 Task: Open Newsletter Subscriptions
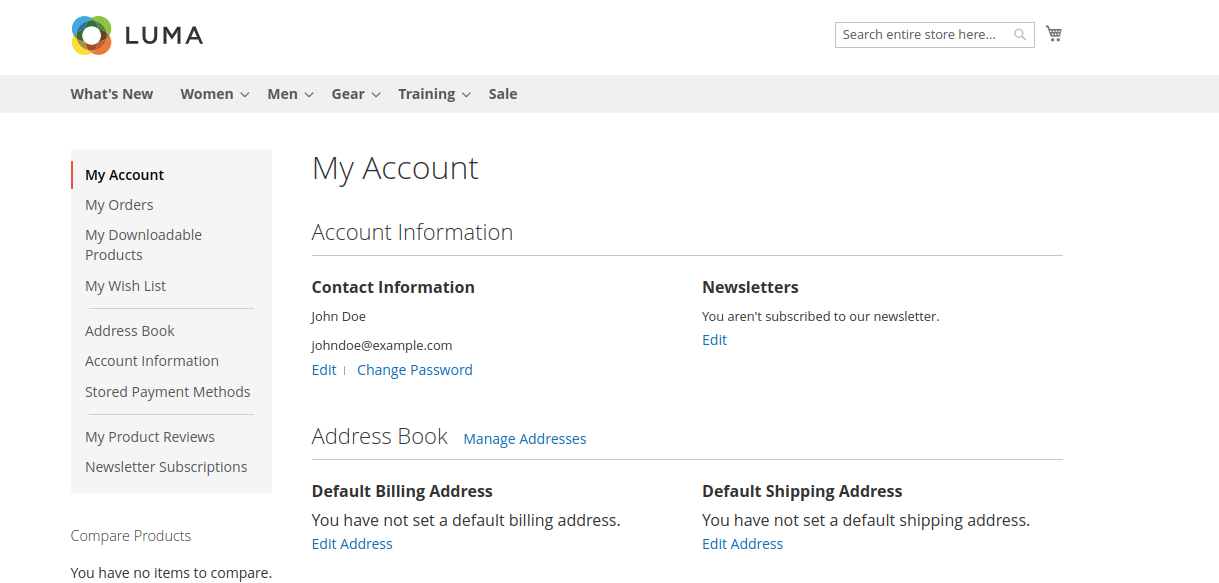point(166,466)
